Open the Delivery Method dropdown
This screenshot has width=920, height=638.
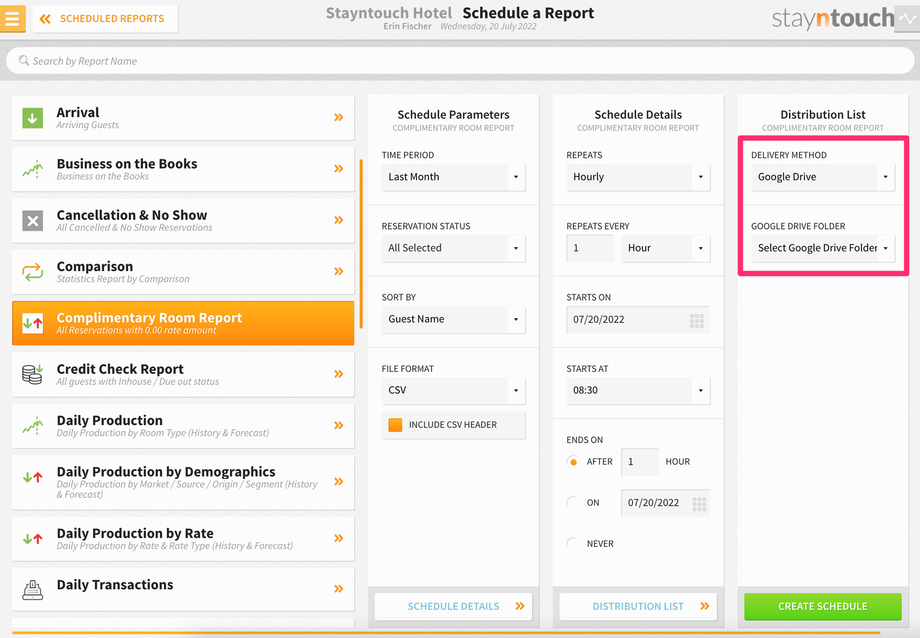(823, 177)
